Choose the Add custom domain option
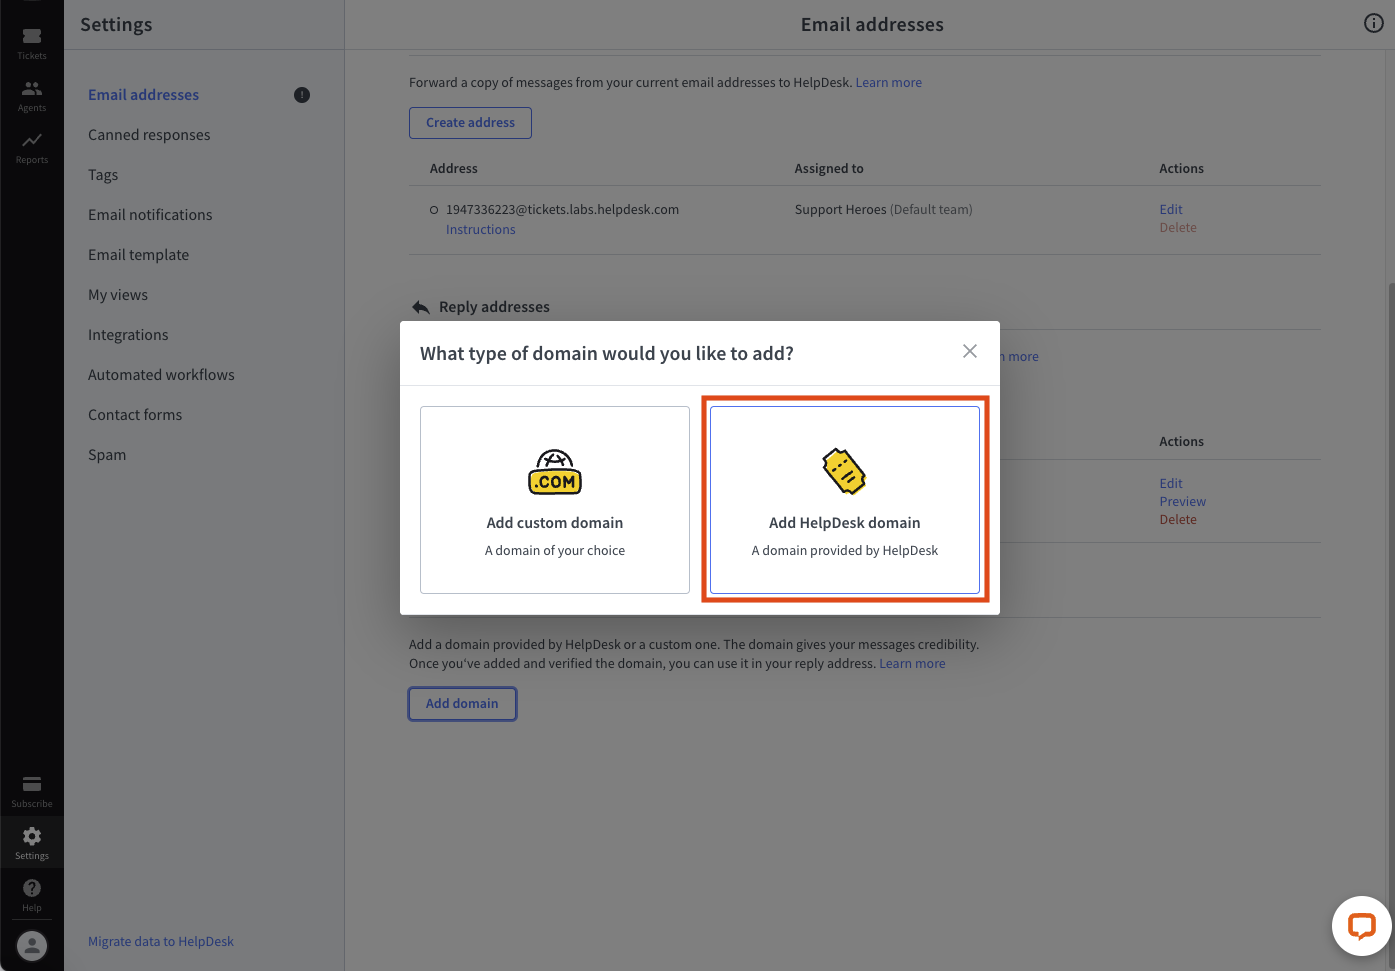The width and height of the screenshot is (1395, 971). tap(555, 499)
